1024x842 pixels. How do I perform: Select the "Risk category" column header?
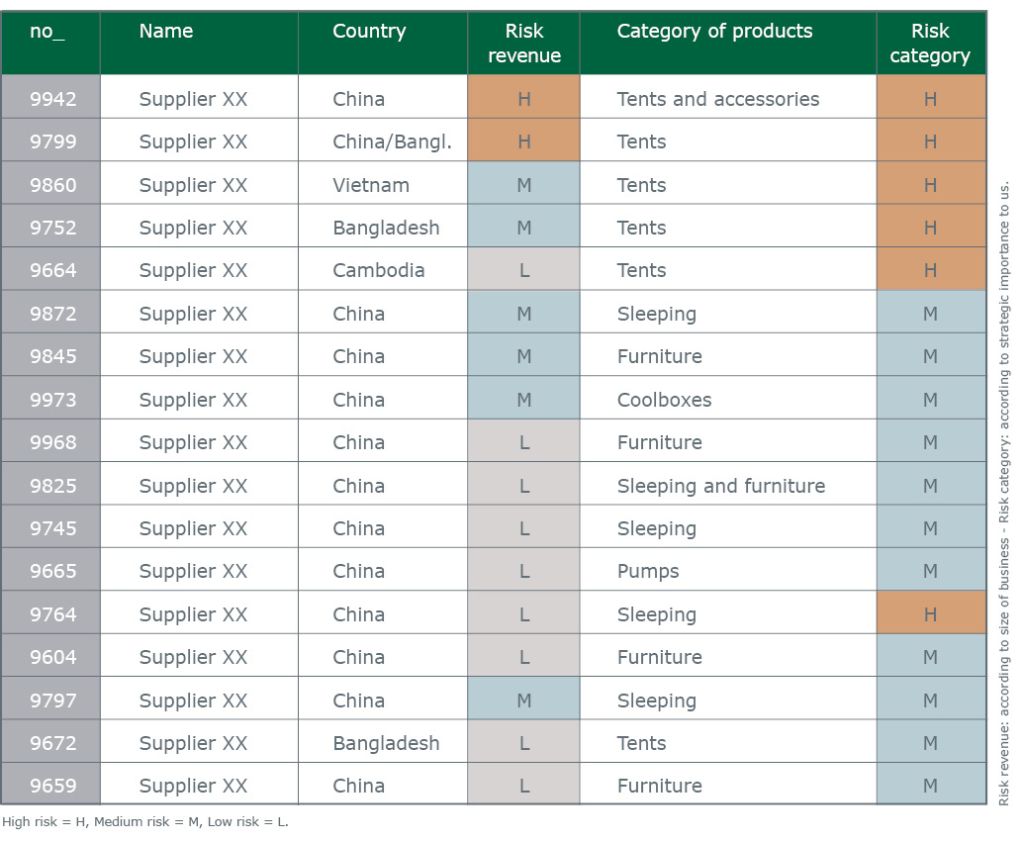tap(930, 44)
